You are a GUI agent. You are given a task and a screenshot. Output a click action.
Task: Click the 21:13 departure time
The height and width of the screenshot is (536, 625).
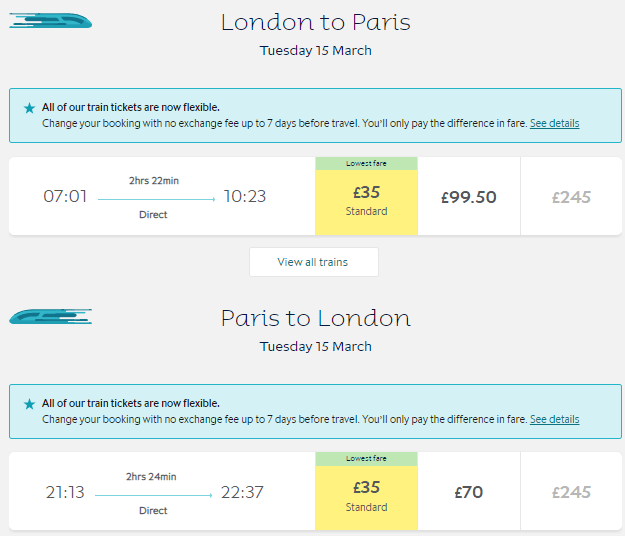tap(65, 492)
